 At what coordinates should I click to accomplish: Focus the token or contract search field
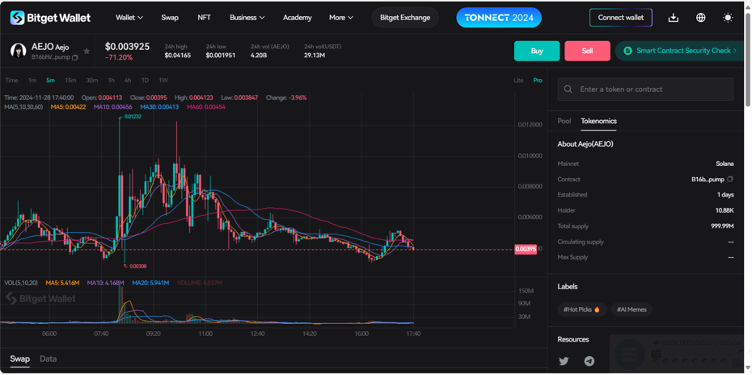tap(645, 89)
